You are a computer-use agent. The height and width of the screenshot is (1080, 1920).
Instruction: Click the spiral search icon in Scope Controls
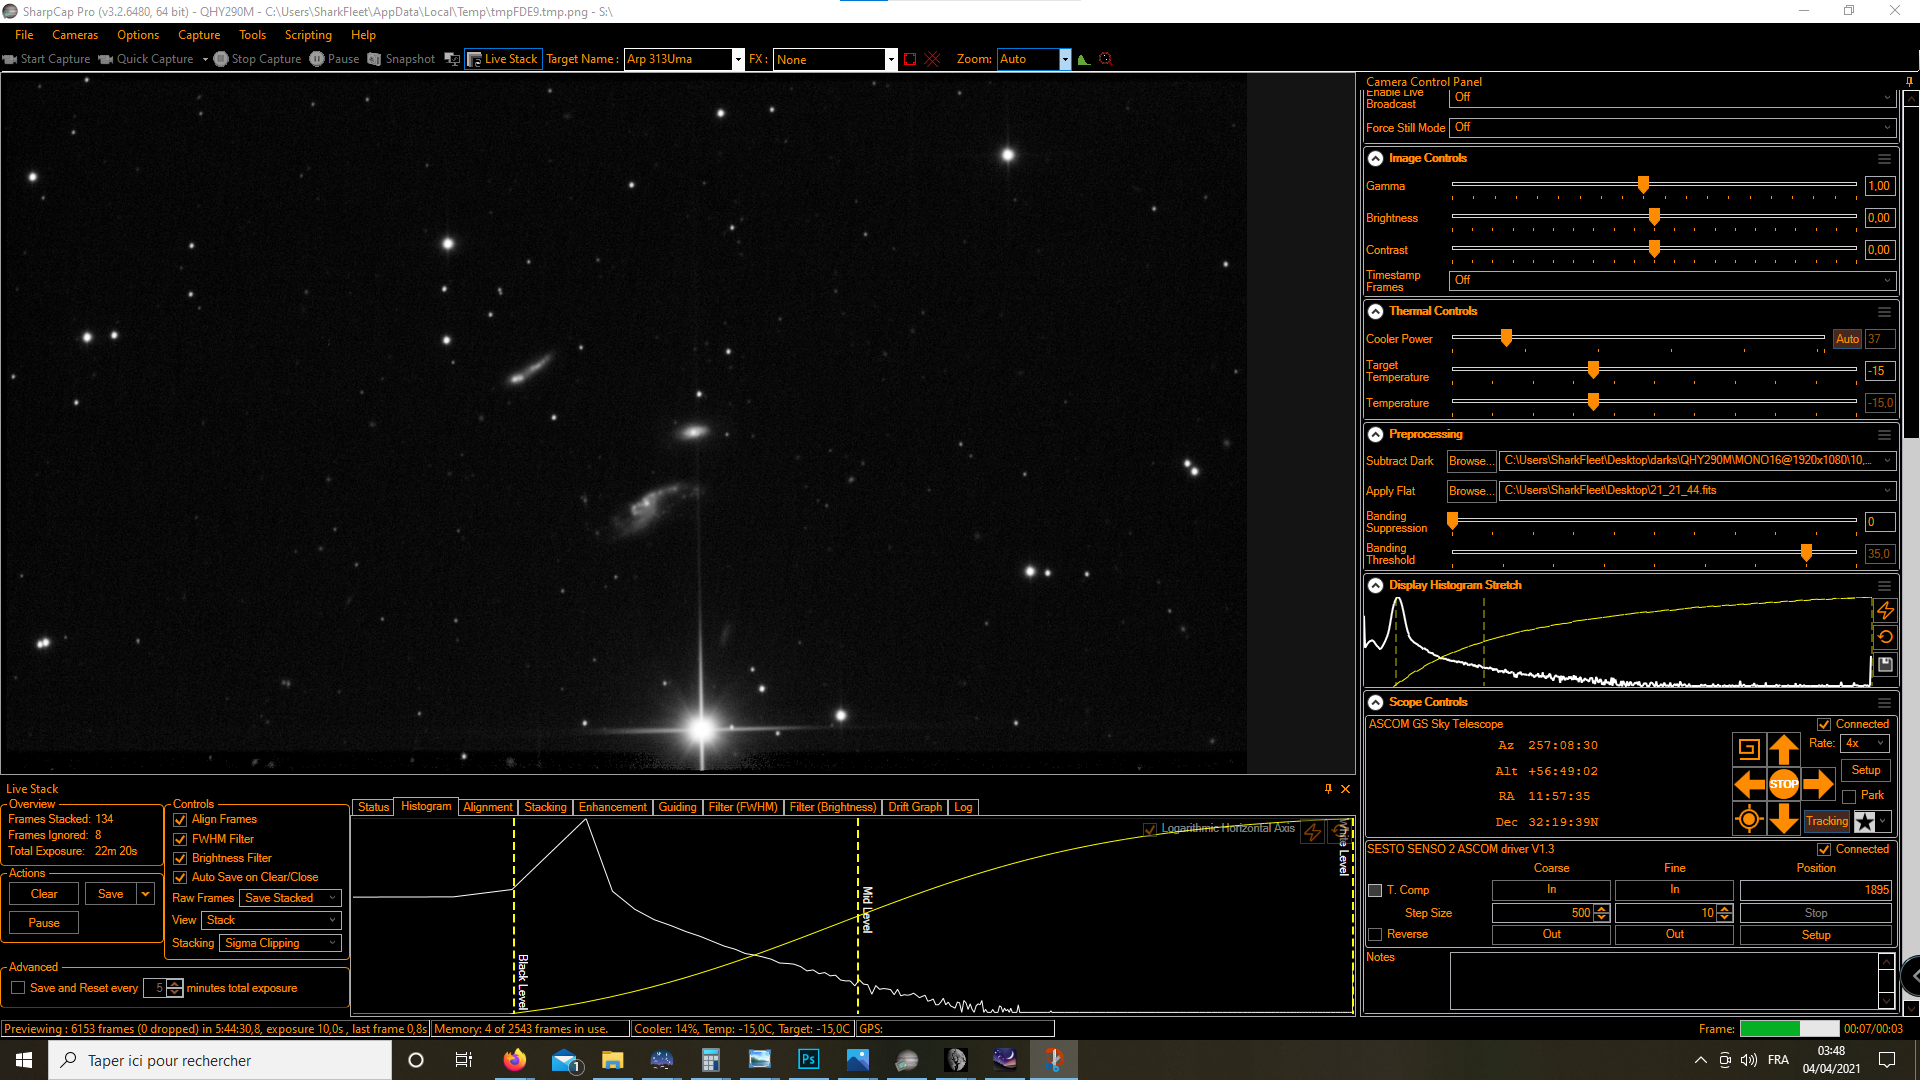(x=1748, y=748)
